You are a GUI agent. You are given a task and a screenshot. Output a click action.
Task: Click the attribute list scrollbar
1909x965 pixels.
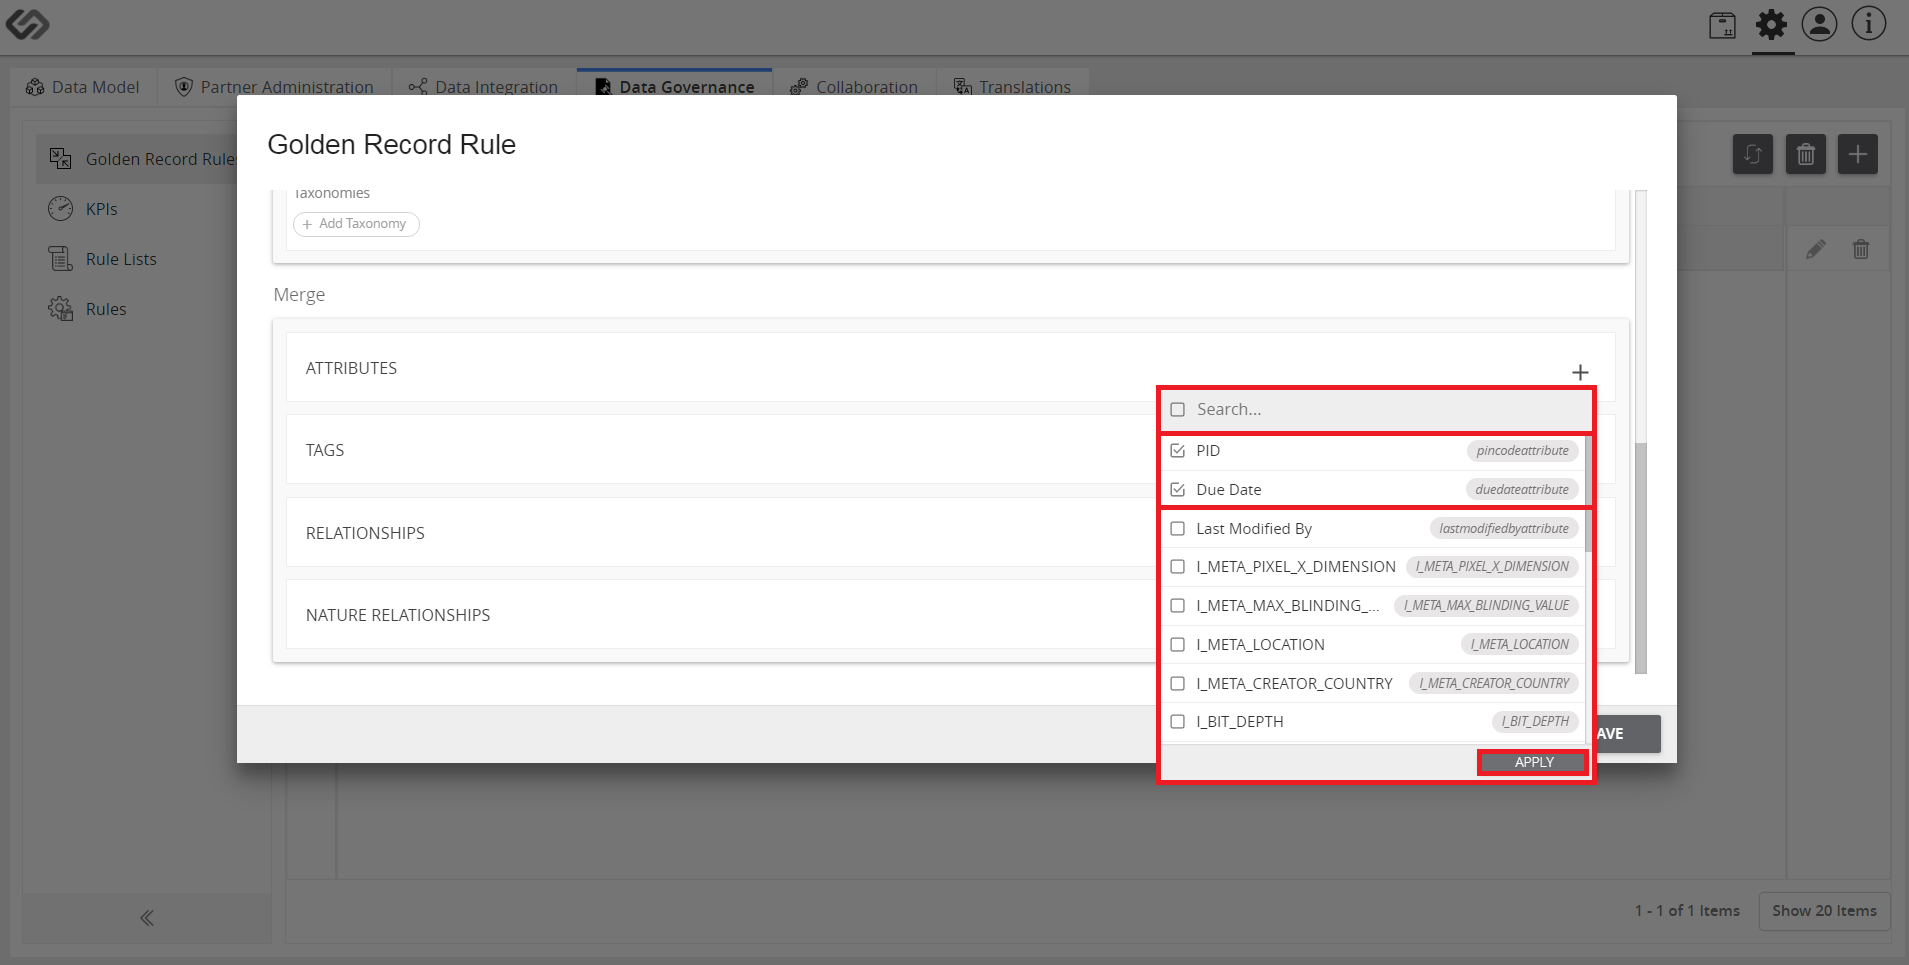[x=1588, y=493]
